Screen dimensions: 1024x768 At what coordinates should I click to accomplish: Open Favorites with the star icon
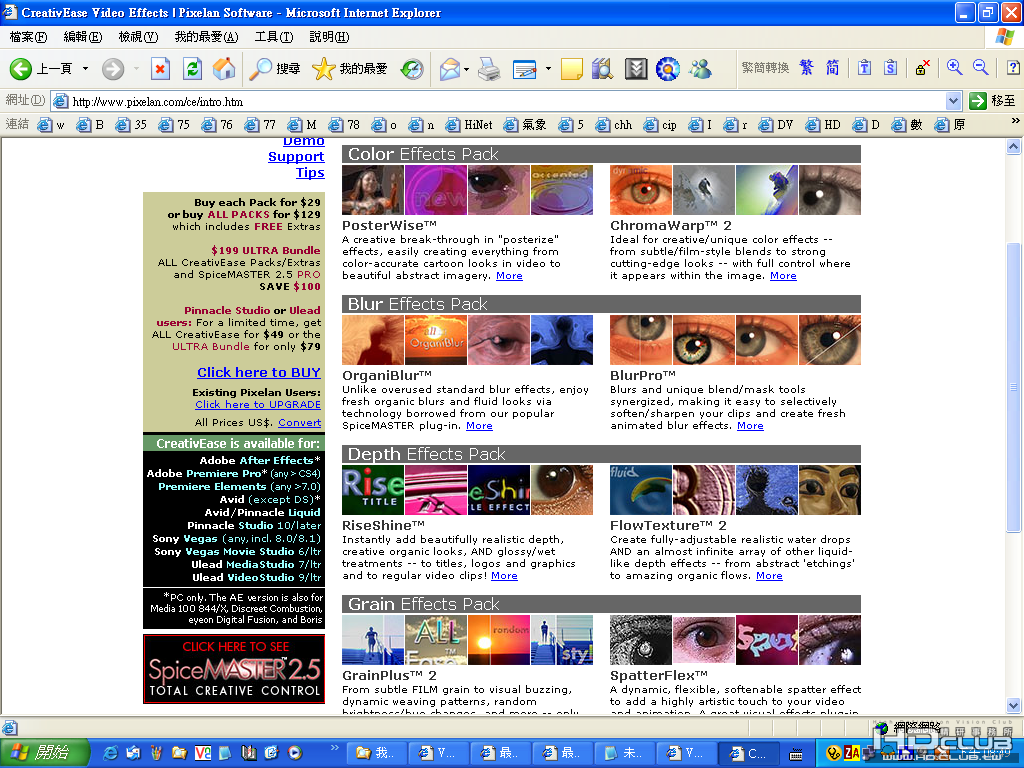click(350, 69)
